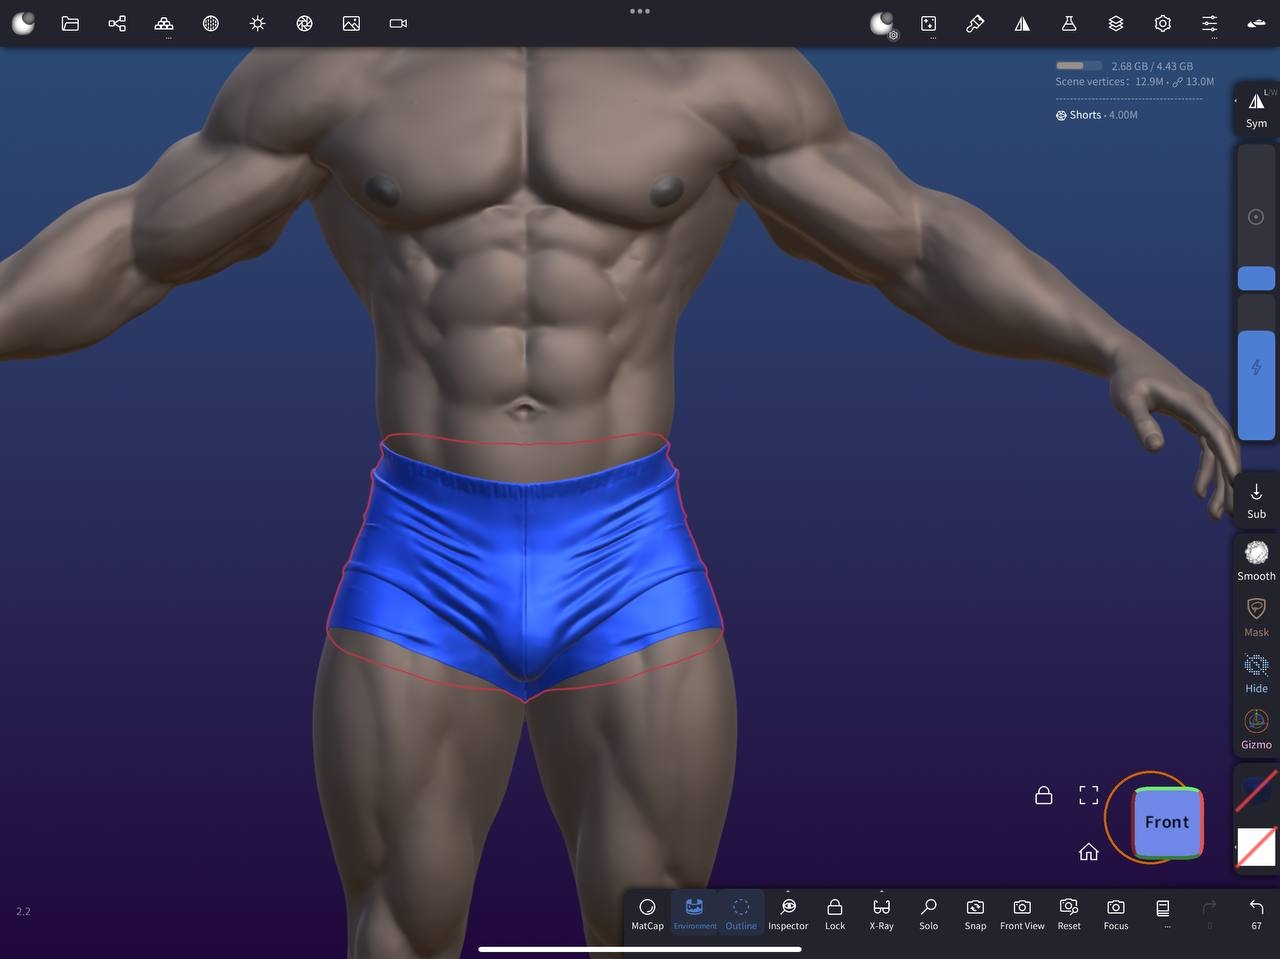1280x959 pixels.
Task: Open the Settings gear menu
Action: click(1163, 23)
